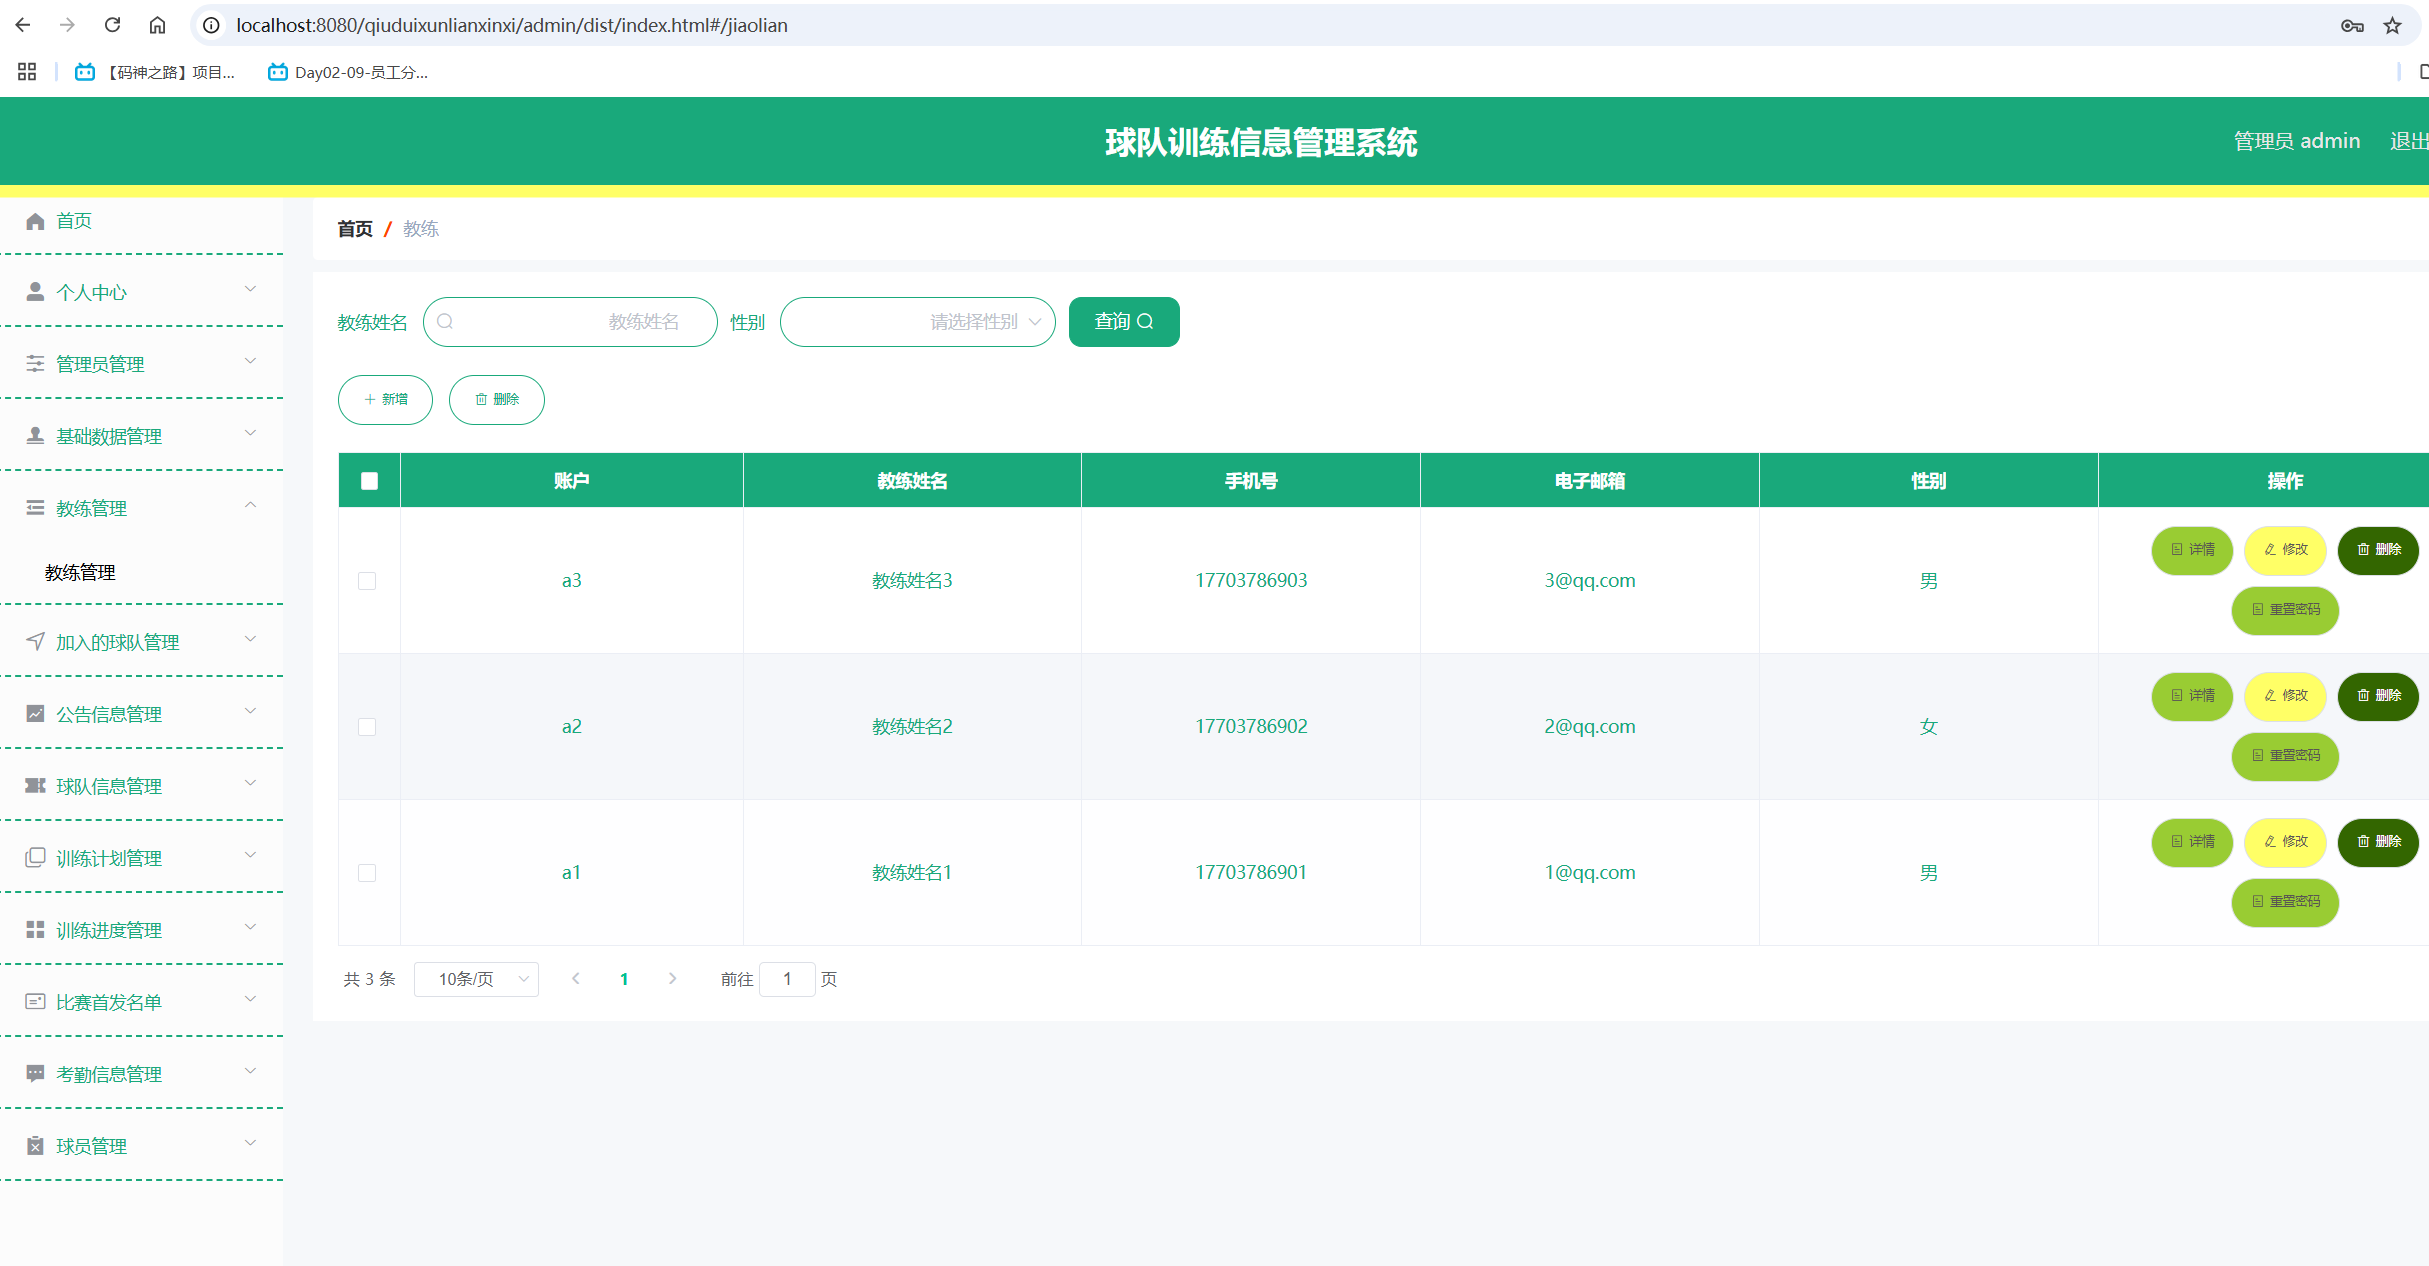Open the 首页 home icon in sidebar

point(34,221)
